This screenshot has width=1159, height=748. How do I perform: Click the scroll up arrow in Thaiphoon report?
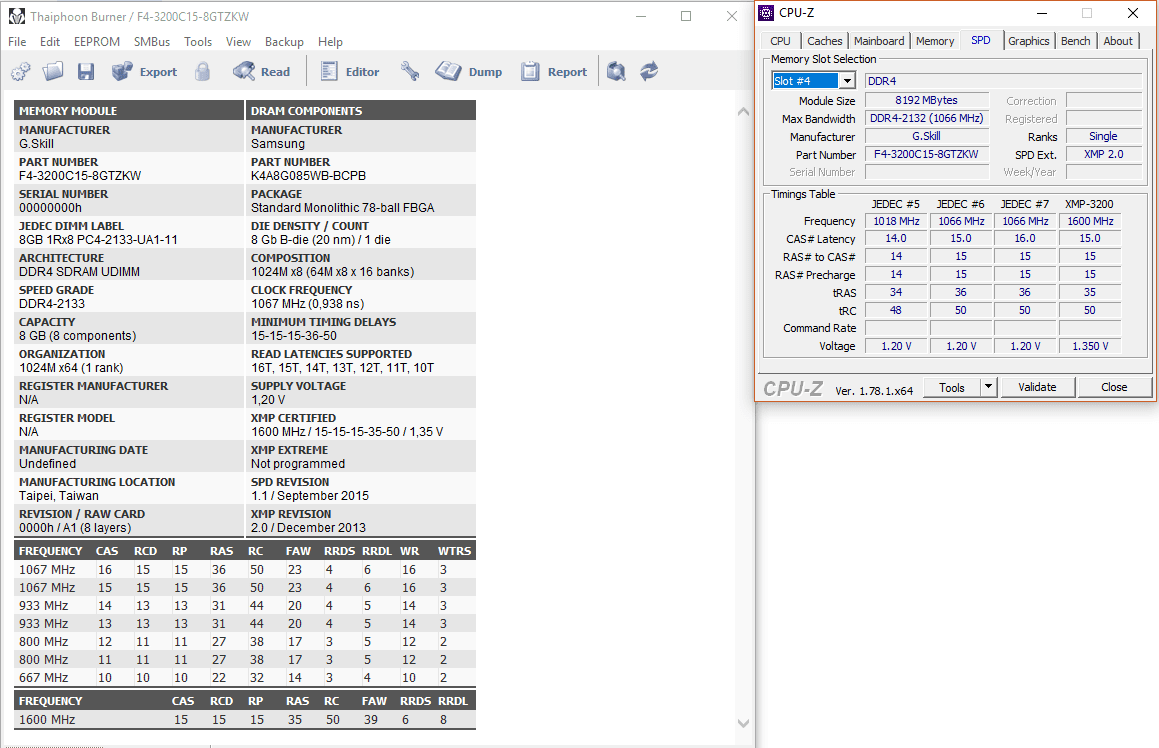tap(744, 112)
